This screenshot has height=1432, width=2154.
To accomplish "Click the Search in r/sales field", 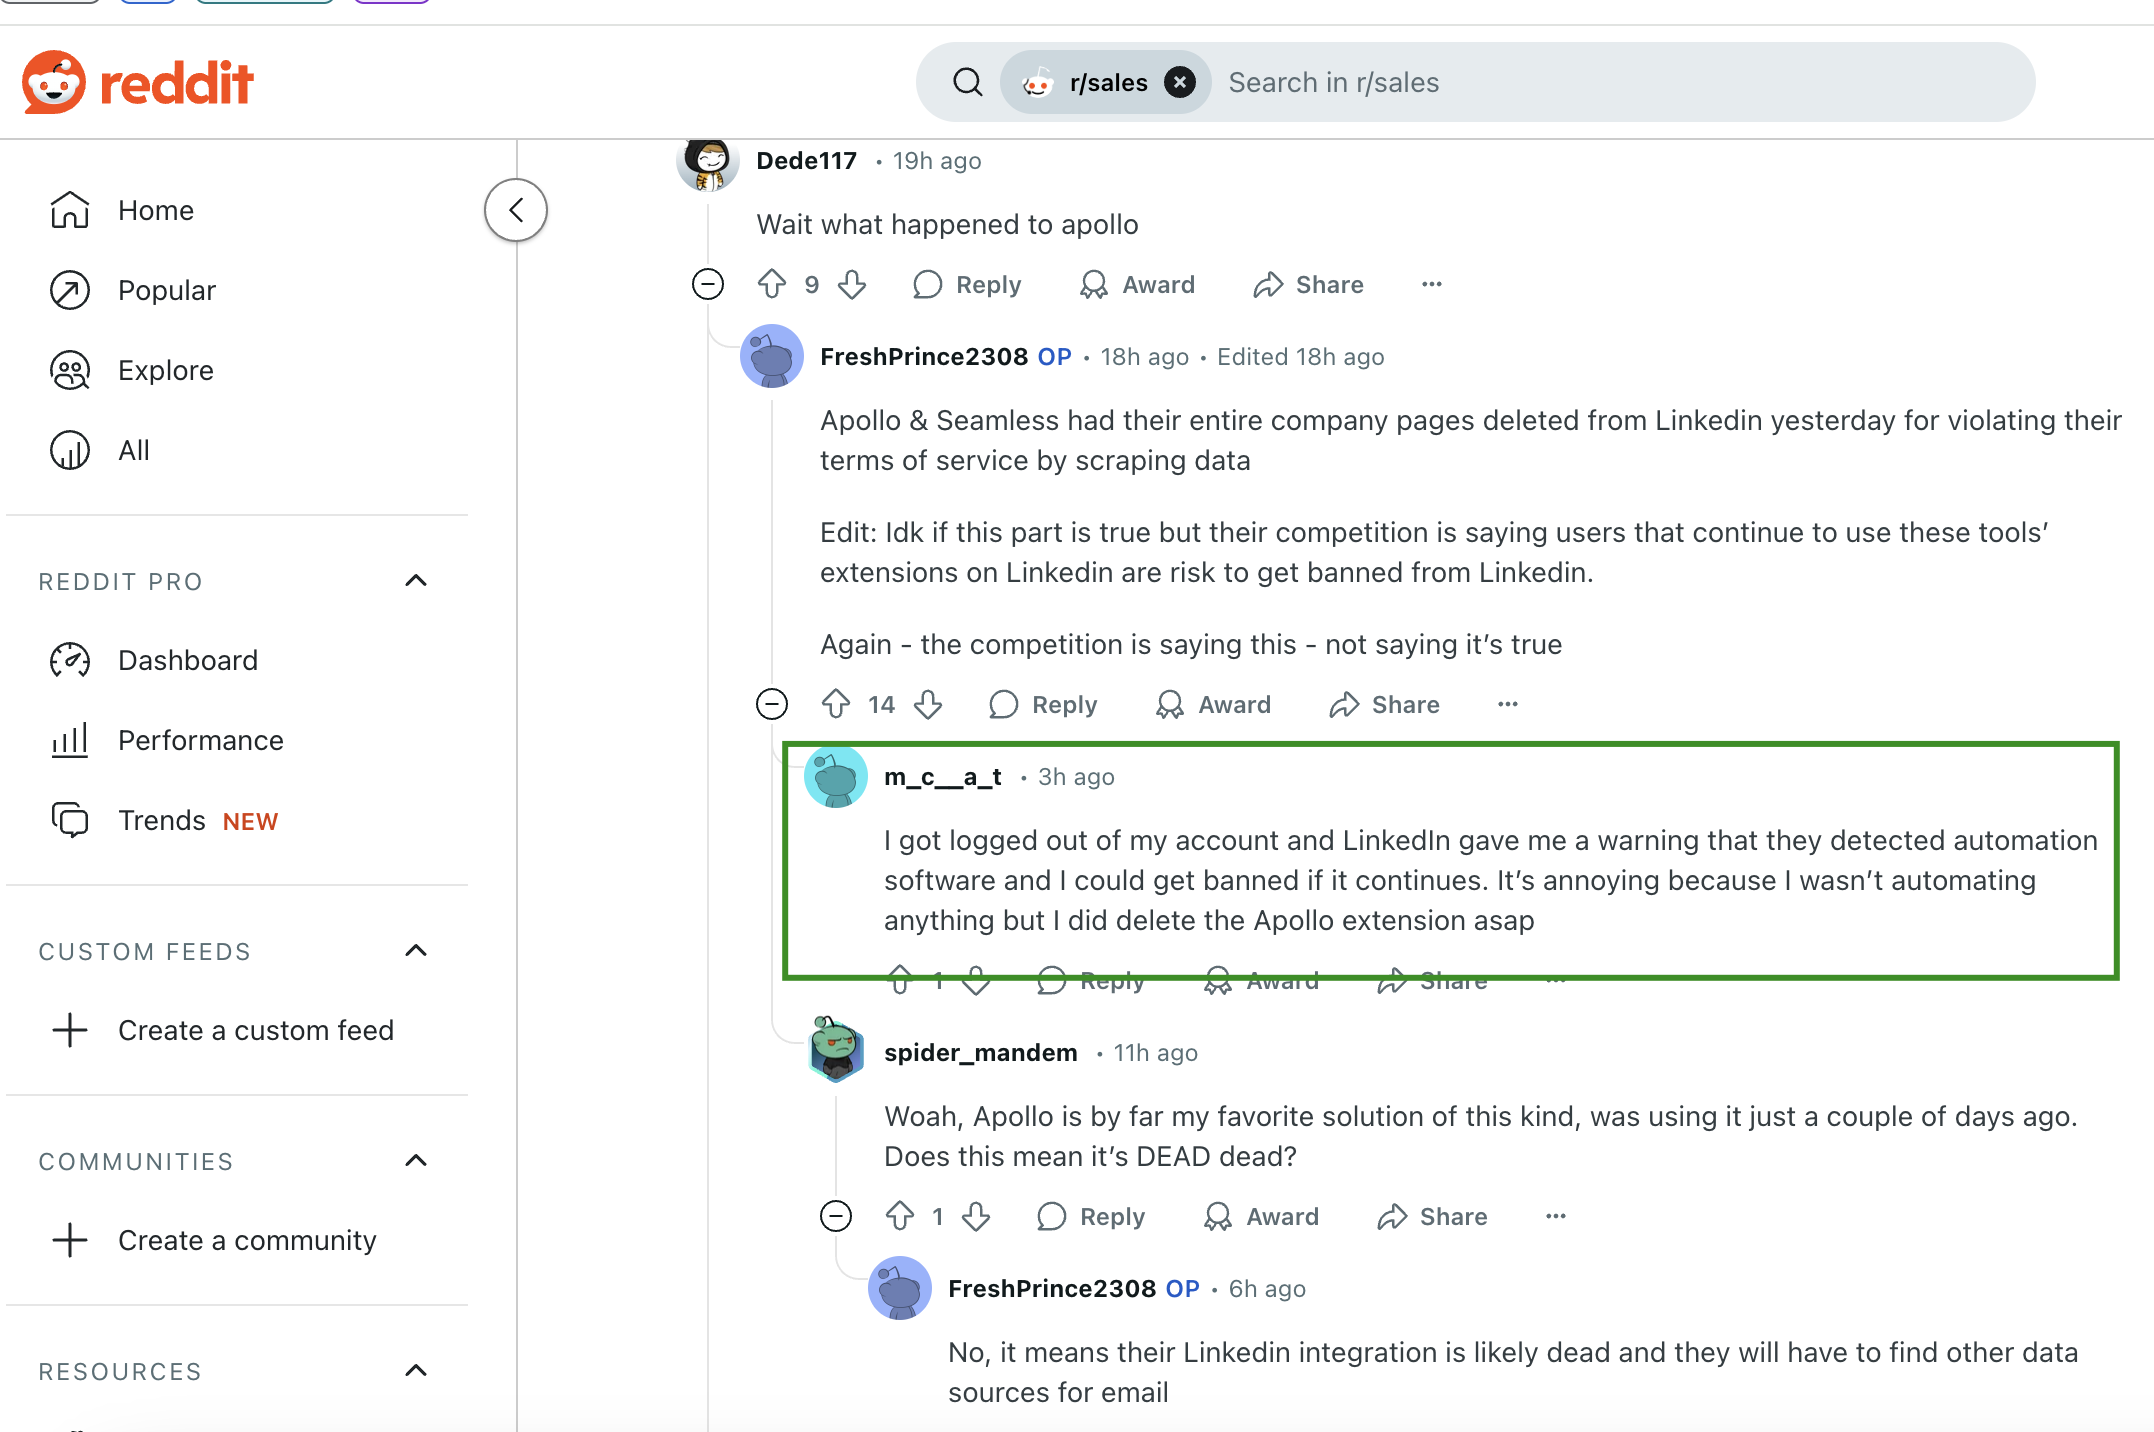I will [1500, 81].
